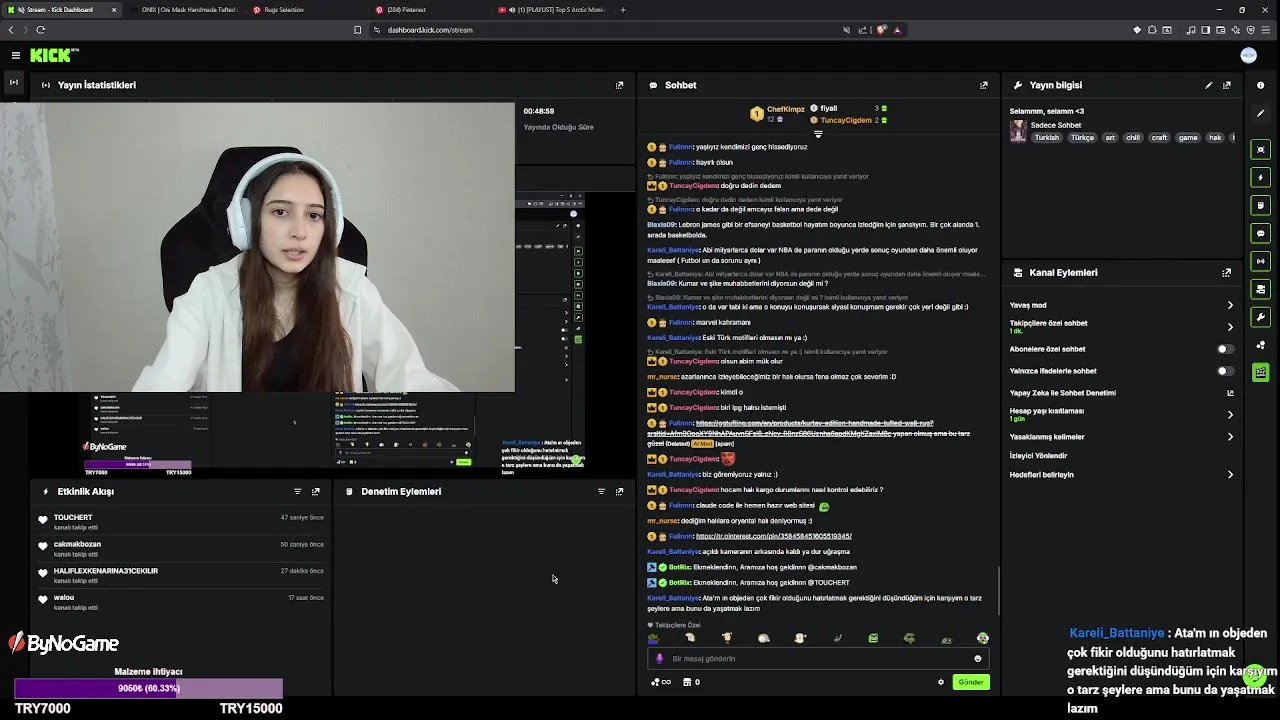Click the Gönder send button
Viewport: 1280px width, 720px height.
[x=971, y=682]
